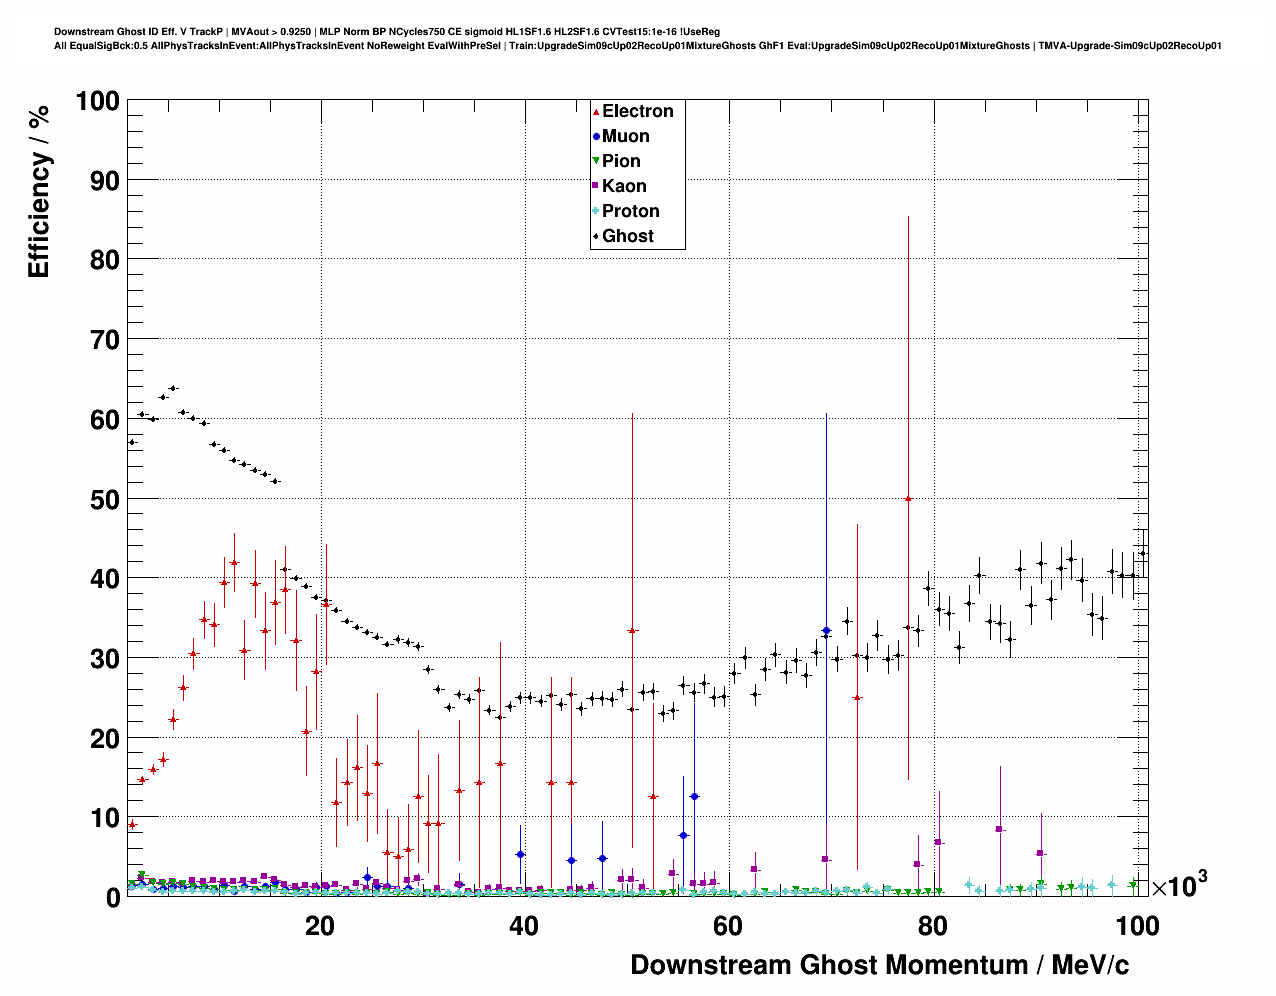Click y-axis tick label '40'
Viewport: 1276px width, 996px height.
click(x=105, y=578)
